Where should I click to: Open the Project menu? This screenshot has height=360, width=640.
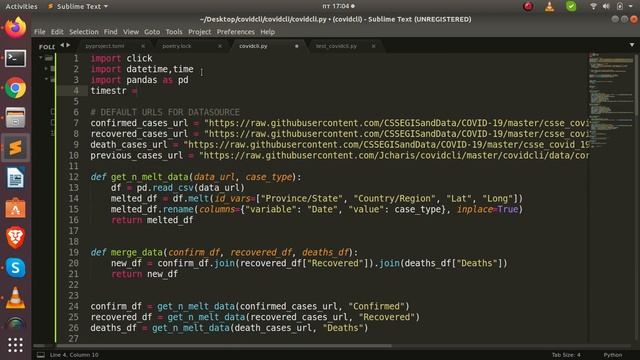point(200,32)
